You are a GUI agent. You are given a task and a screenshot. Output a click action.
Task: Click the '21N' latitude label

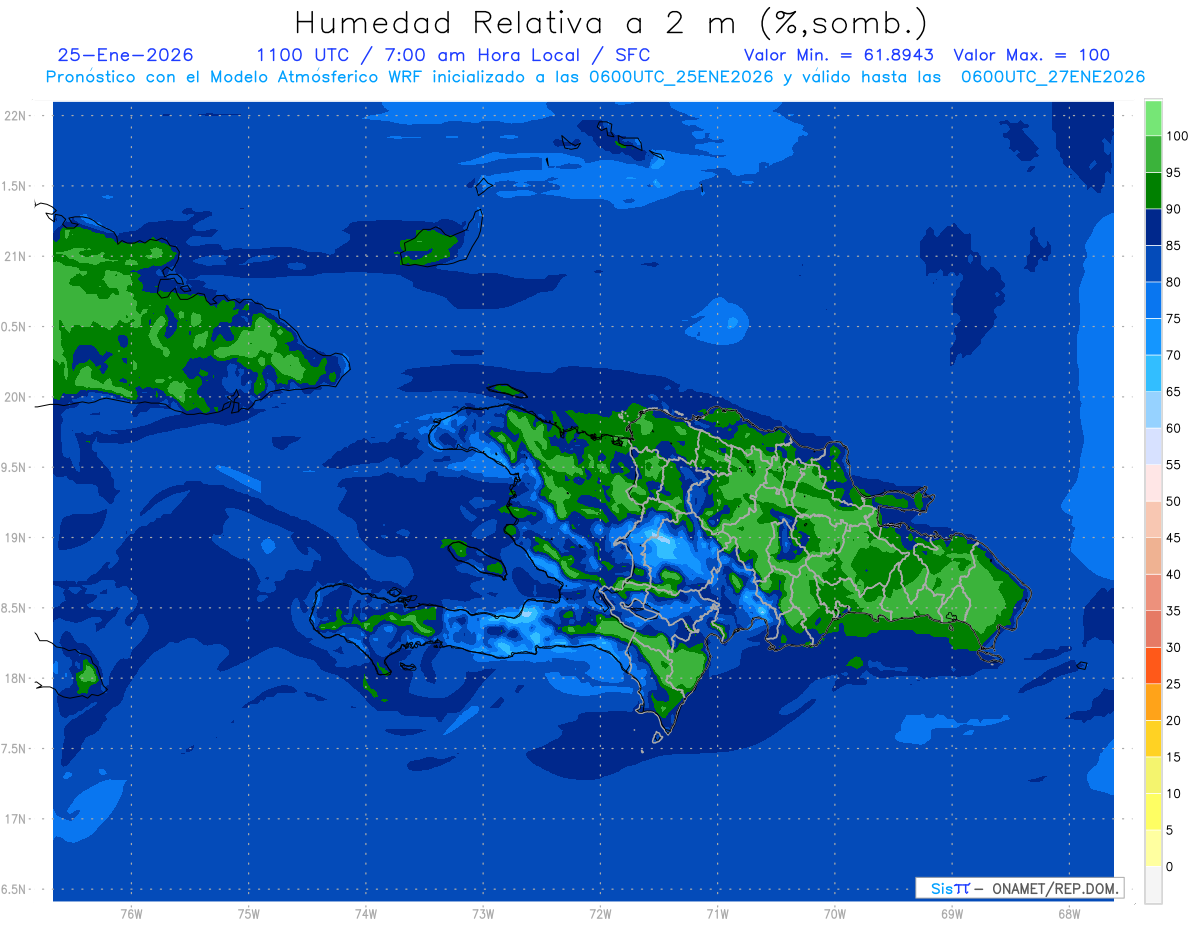pos(16,256)
